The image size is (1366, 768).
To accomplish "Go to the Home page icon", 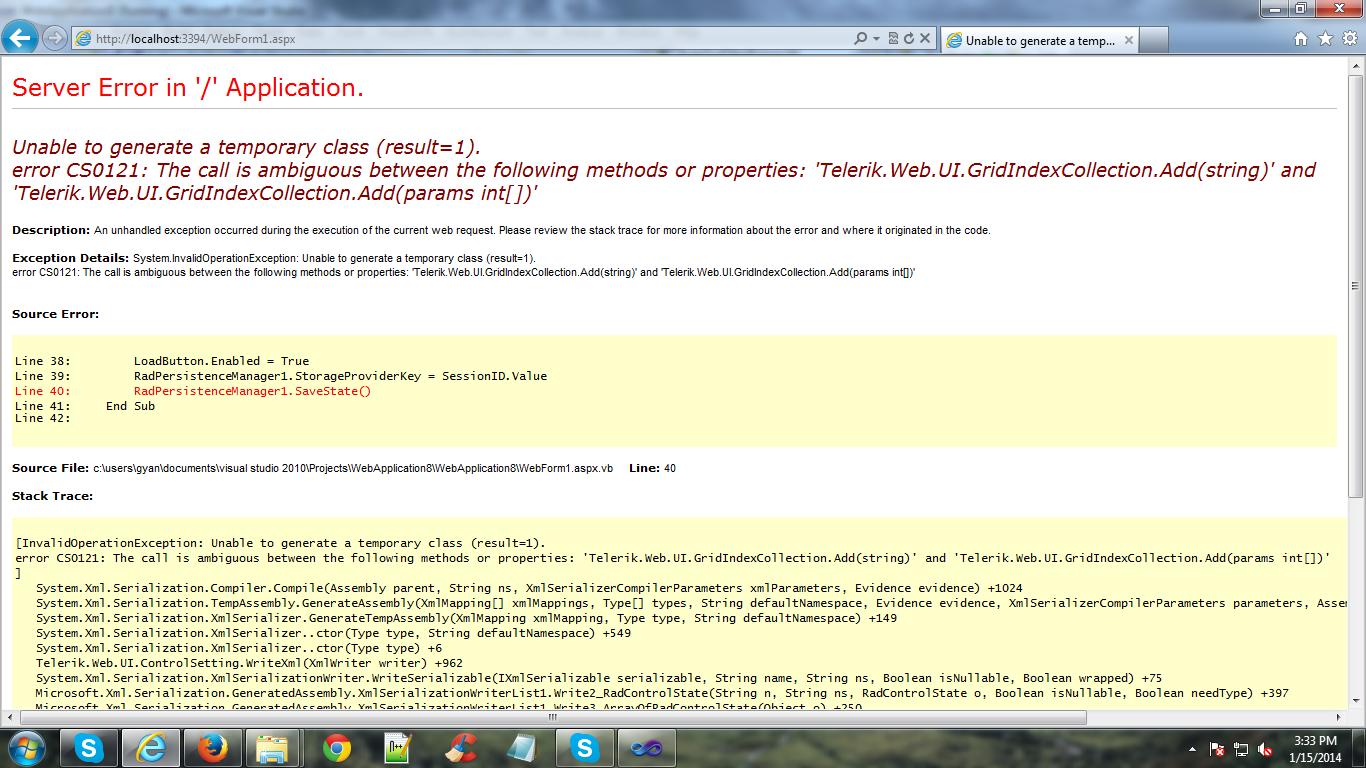I will click(1301, 39).
